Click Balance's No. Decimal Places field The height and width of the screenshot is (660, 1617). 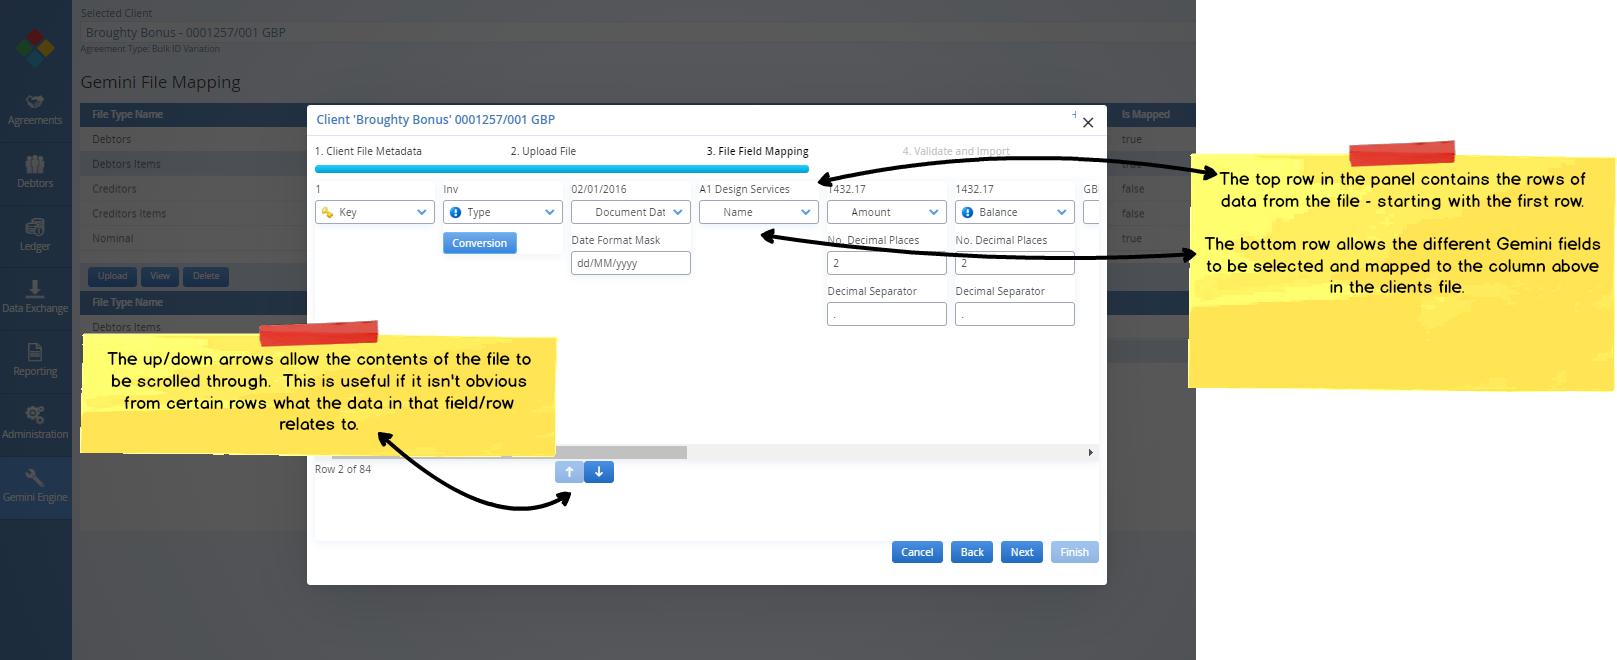(x=1015, y=263)
